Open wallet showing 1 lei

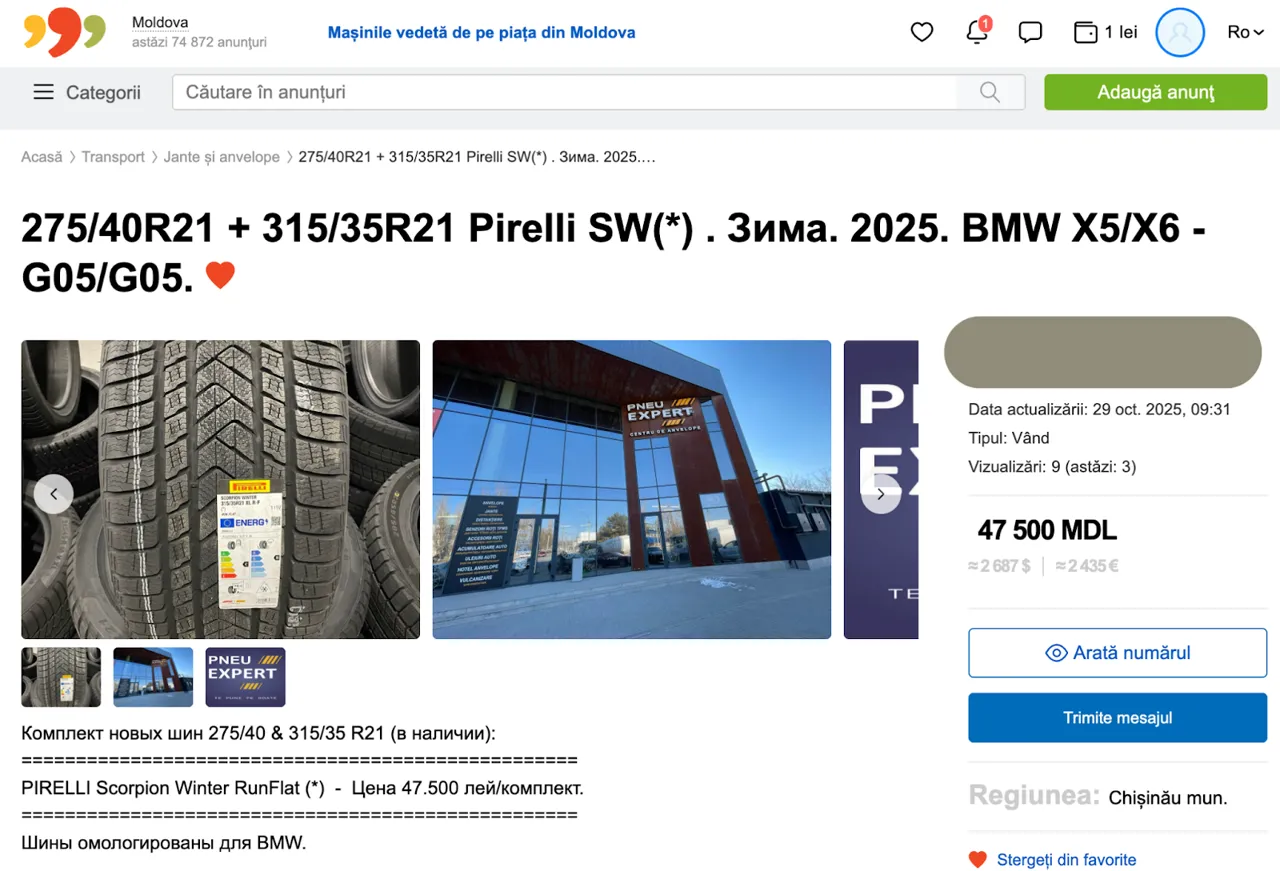coord(1105,32)
